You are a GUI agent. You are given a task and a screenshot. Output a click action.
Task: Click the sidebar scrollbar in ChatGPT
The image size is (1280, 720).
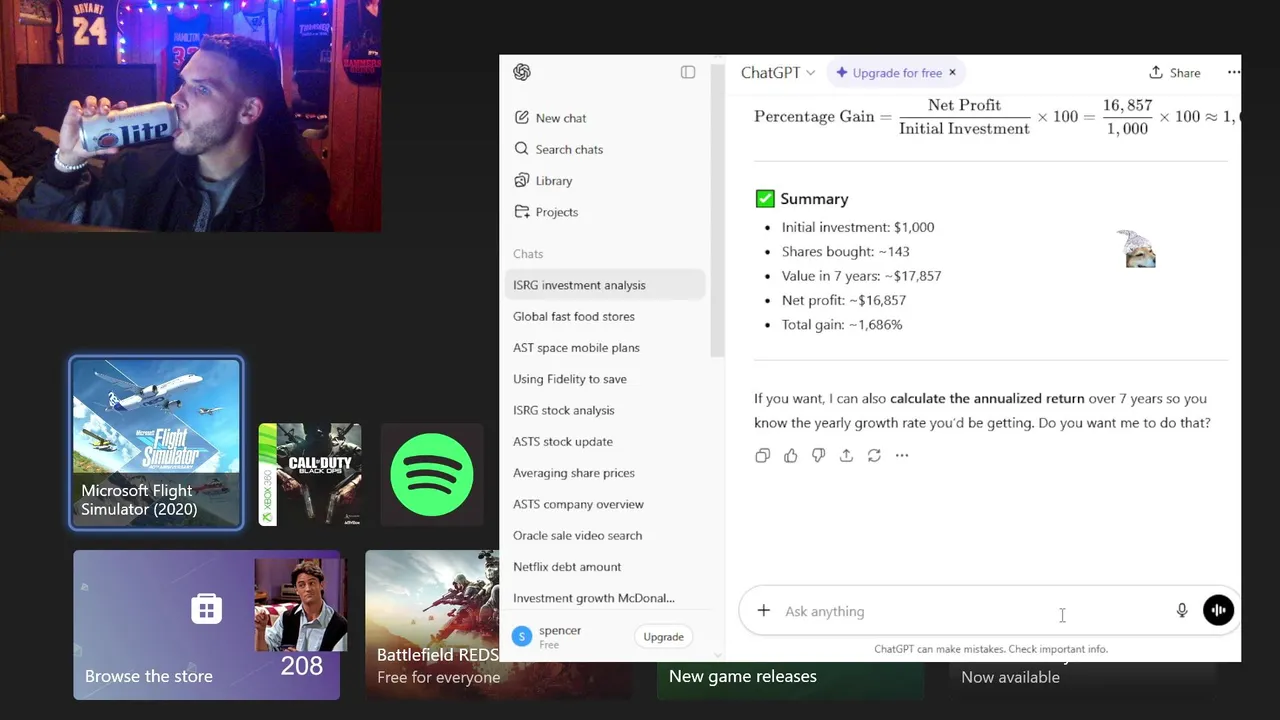tap(716, 210)
